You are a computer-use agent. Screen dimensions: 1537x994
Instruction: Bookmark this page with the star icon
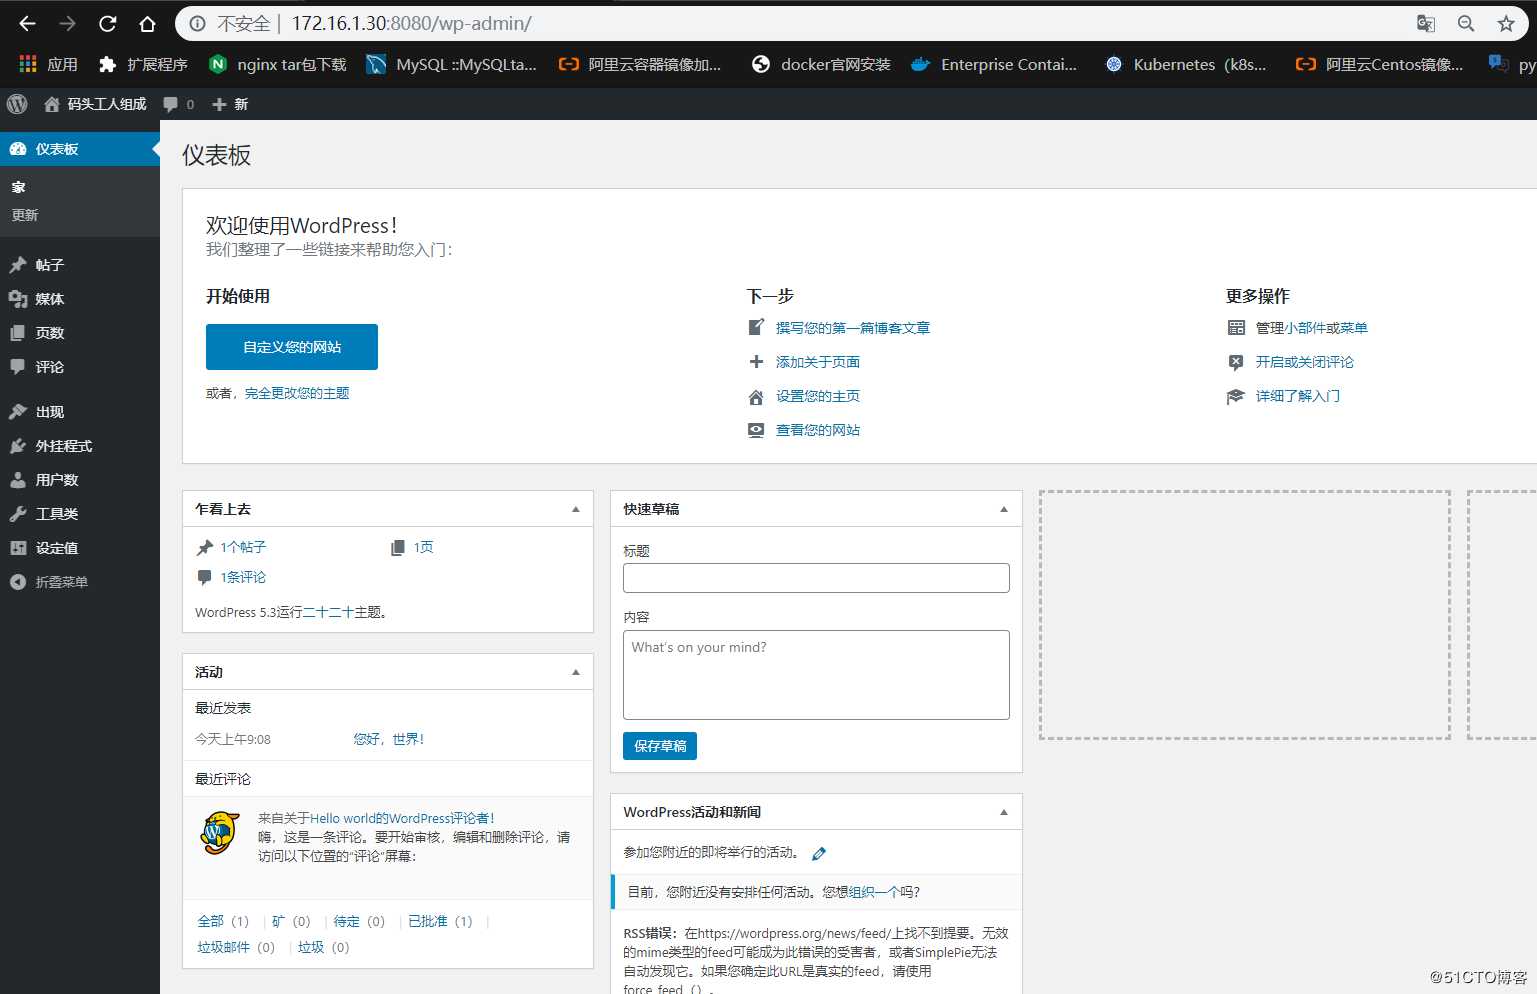pyautogui.click(x=1506, y=23)
